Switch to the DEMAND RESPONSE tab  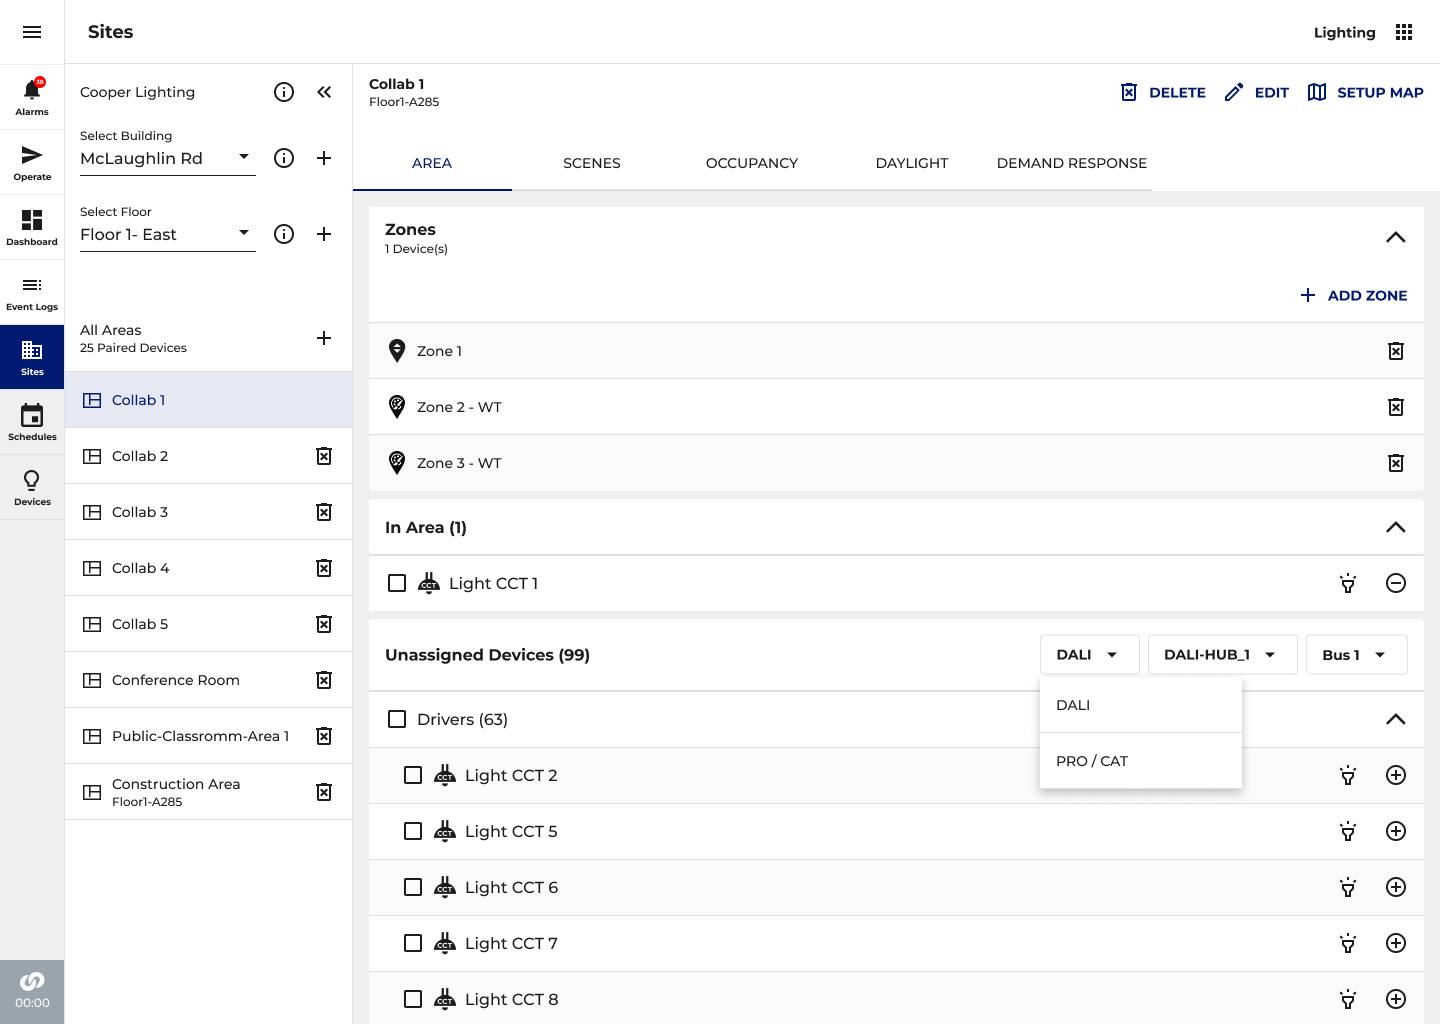1072,163
